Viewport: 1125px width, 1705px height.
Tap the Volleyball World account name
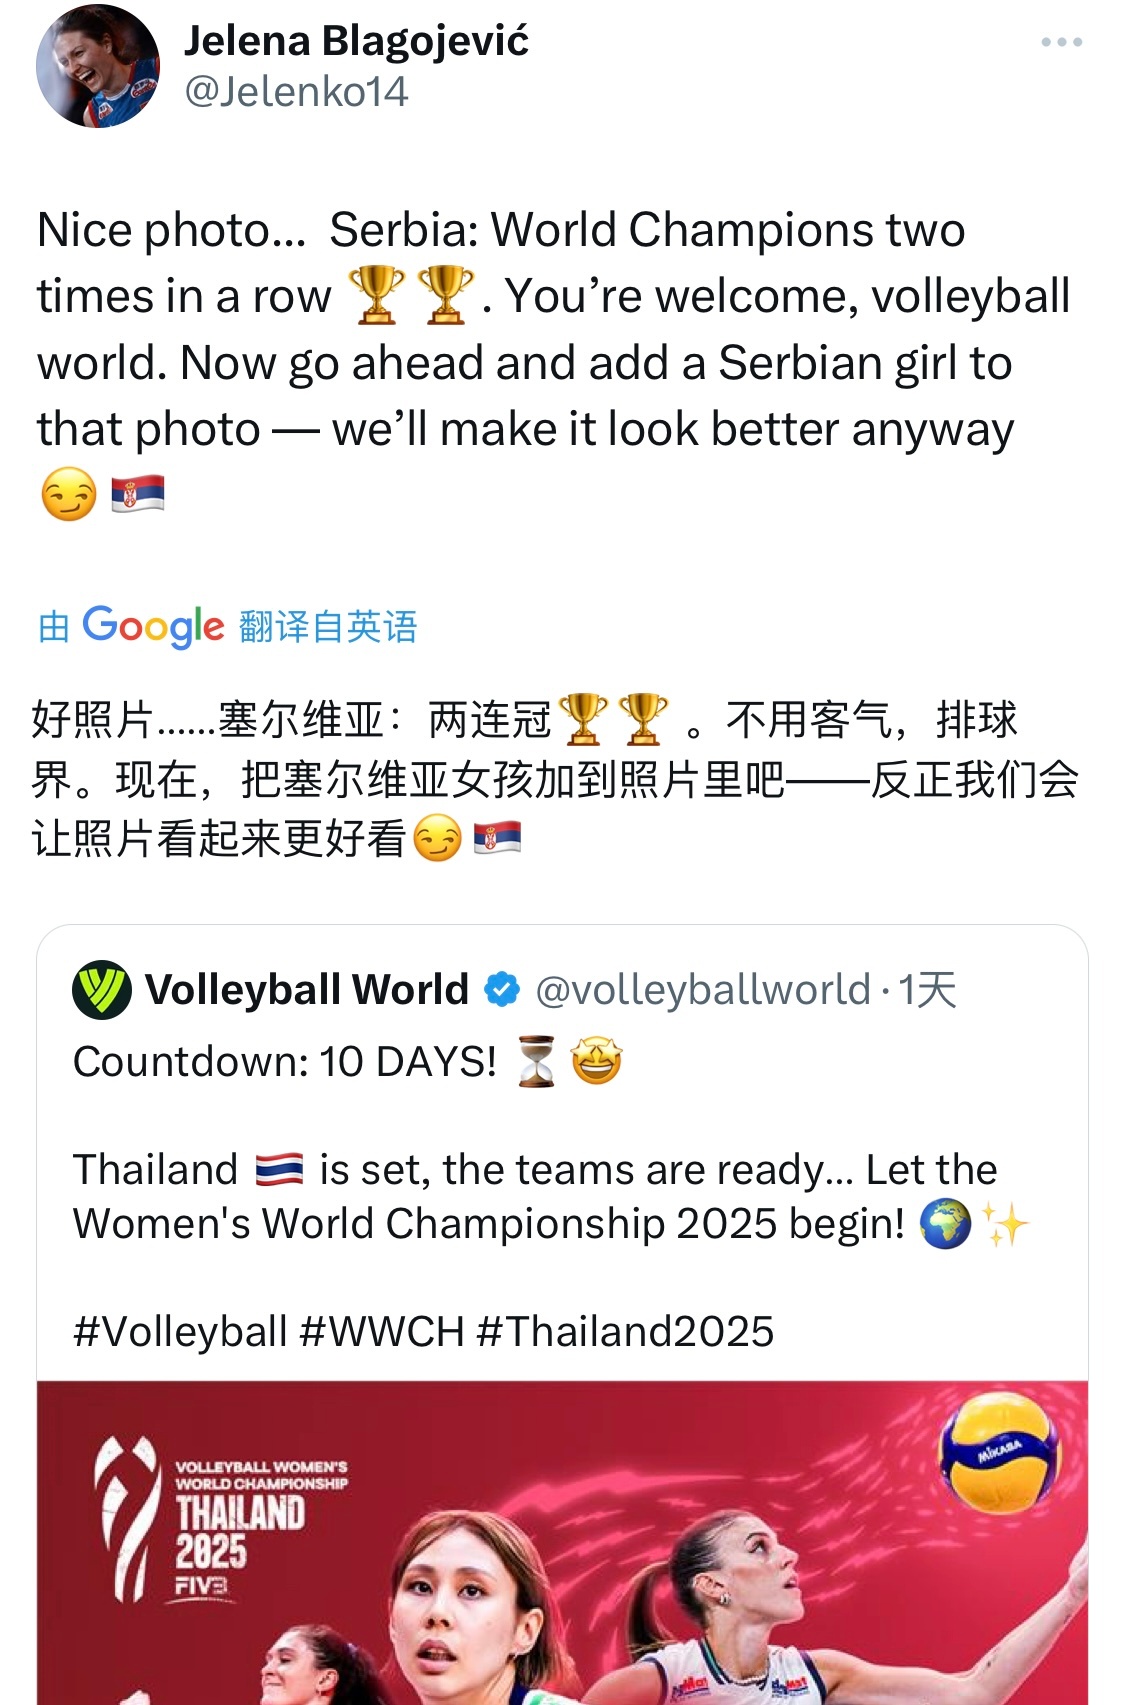coord(307,989)
